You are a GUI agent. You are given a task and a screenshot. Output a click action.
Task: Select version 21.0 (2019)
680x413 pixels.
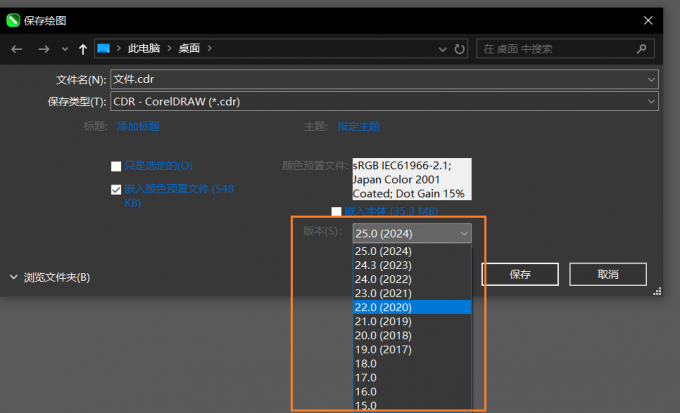pos(412,321)
